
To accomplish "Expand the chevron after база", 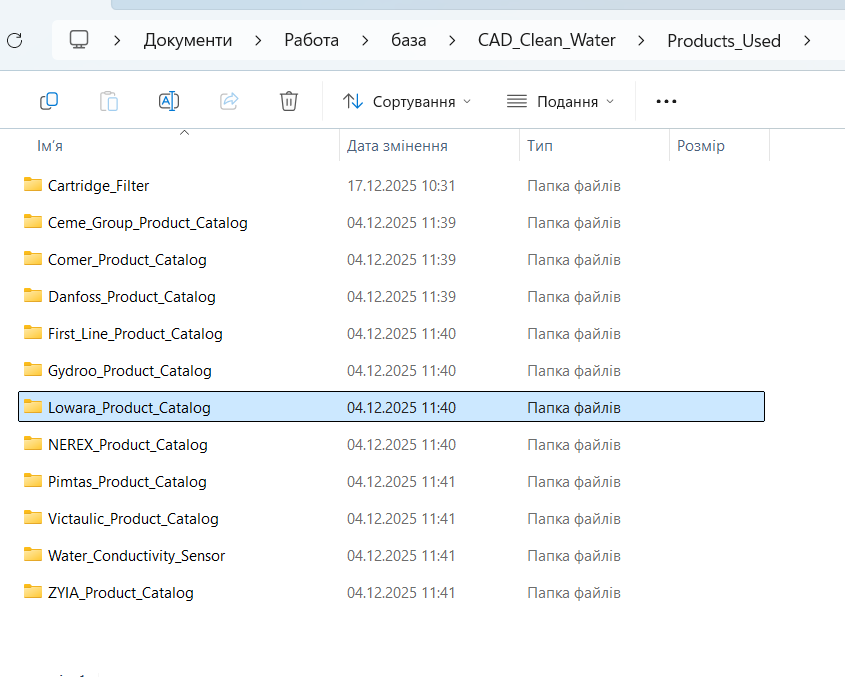I will click(452, 40).
